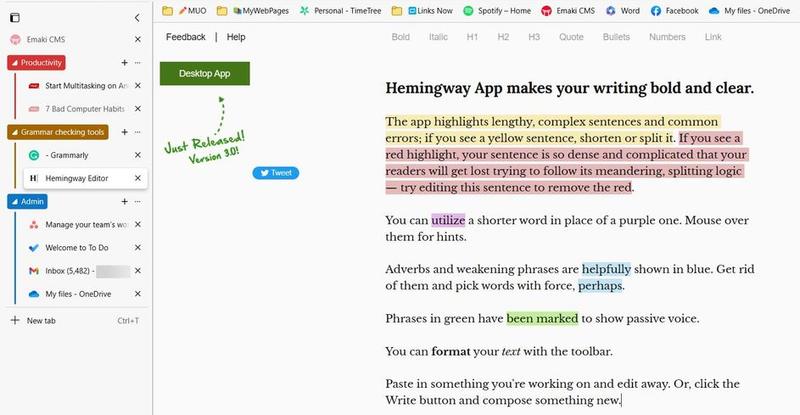
Task: Close the Start Multitasking tab
Action: point(138,86)
